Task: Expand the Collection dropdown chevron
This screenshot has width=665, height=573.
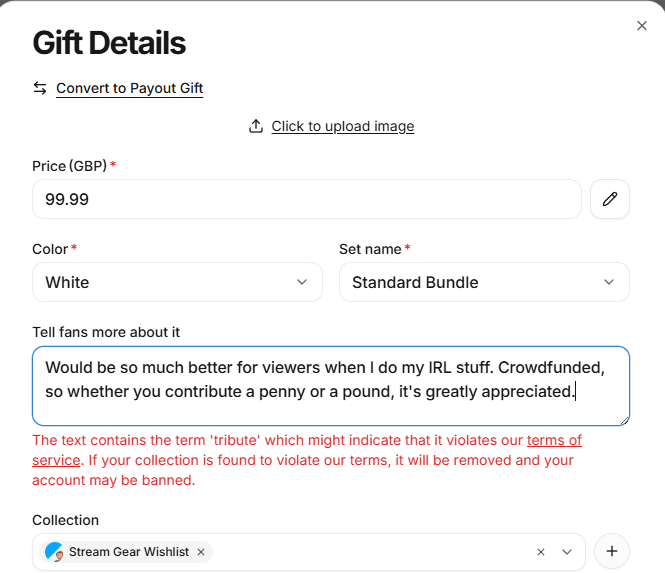Action: coord(567,552)
